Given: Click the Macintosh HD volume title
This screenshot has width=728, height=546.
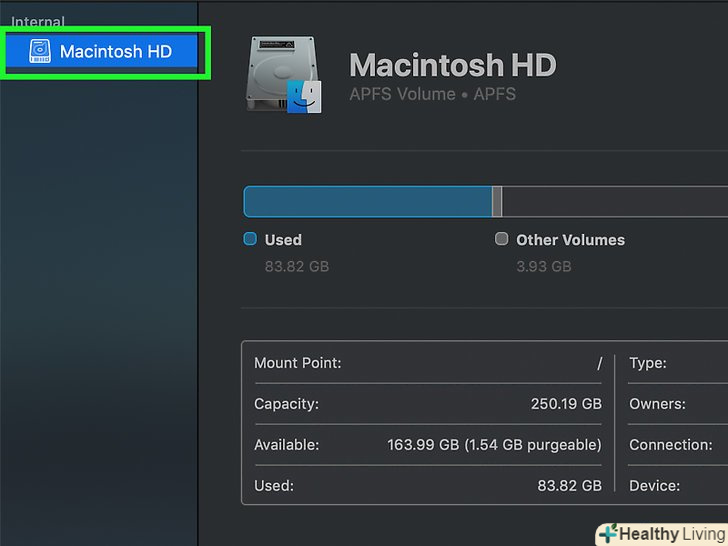Looking at the screenshot, I should tap(452, 66).
